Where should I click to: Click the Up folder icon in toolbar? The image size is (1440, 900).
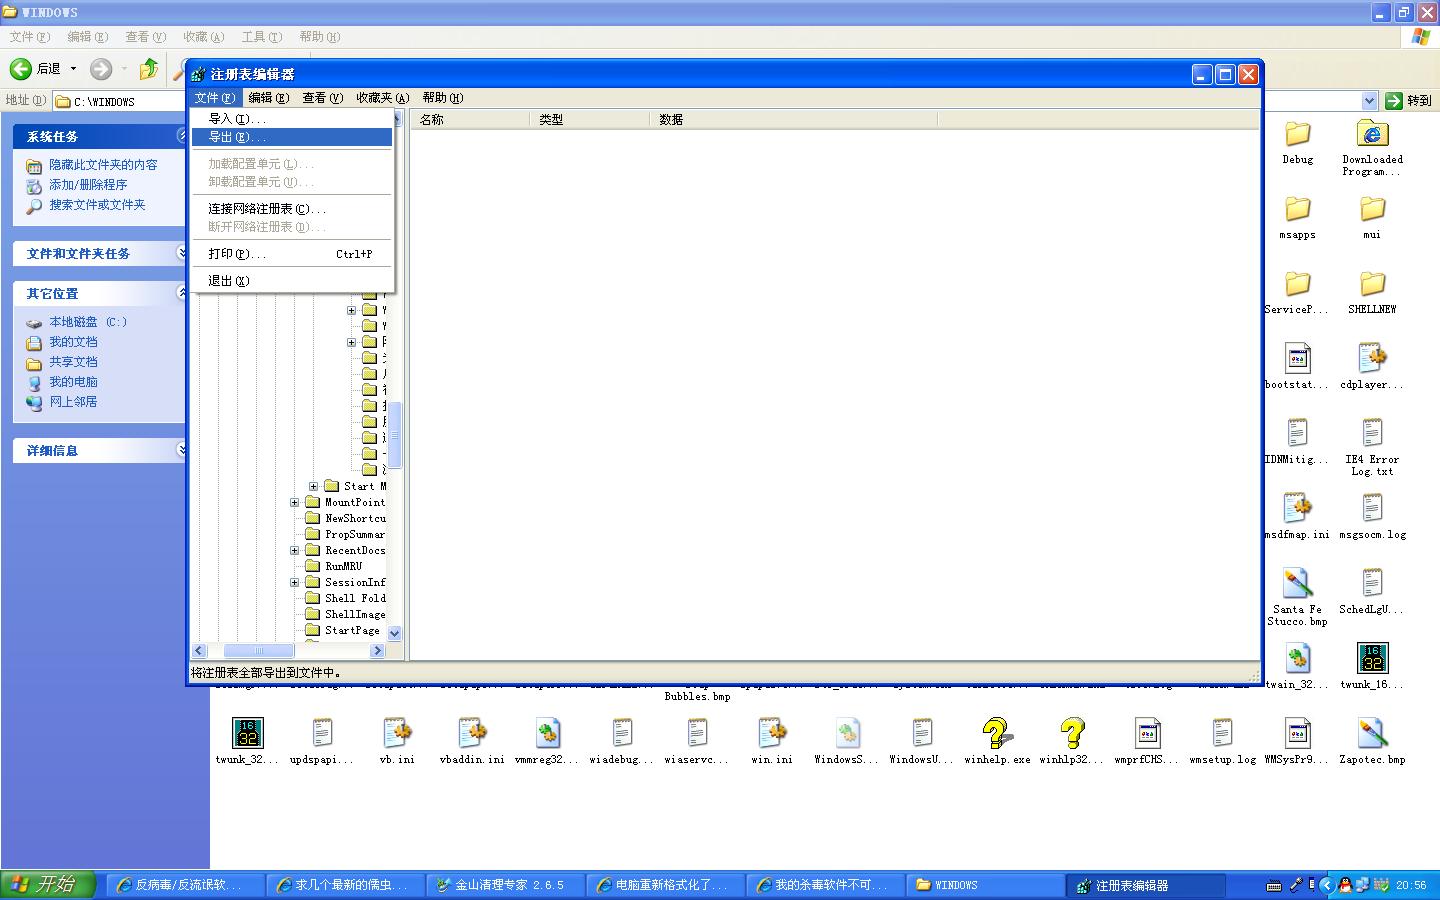149,69
